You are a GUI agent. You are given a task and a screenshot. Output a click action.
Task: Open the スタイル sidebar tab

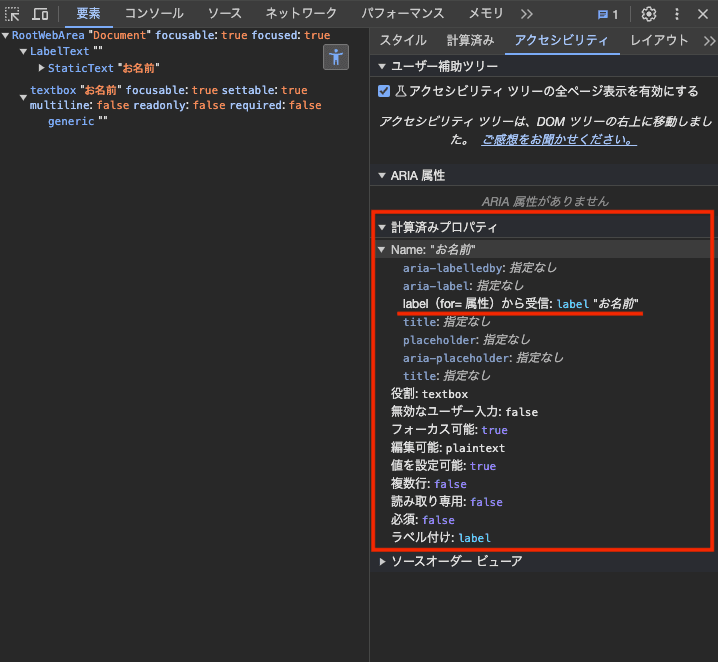402,41
